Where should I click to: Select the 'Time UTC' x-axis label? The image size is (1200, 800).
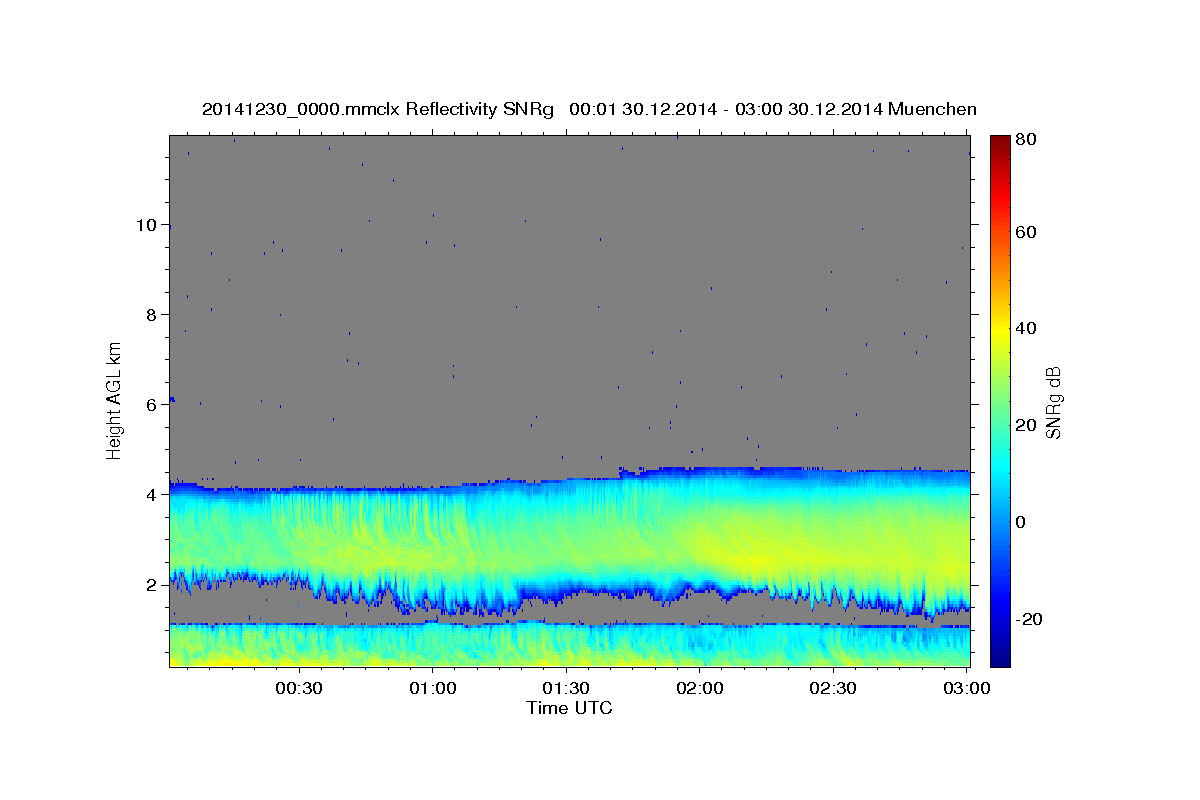pyautogui.click(x=569, y=708)
